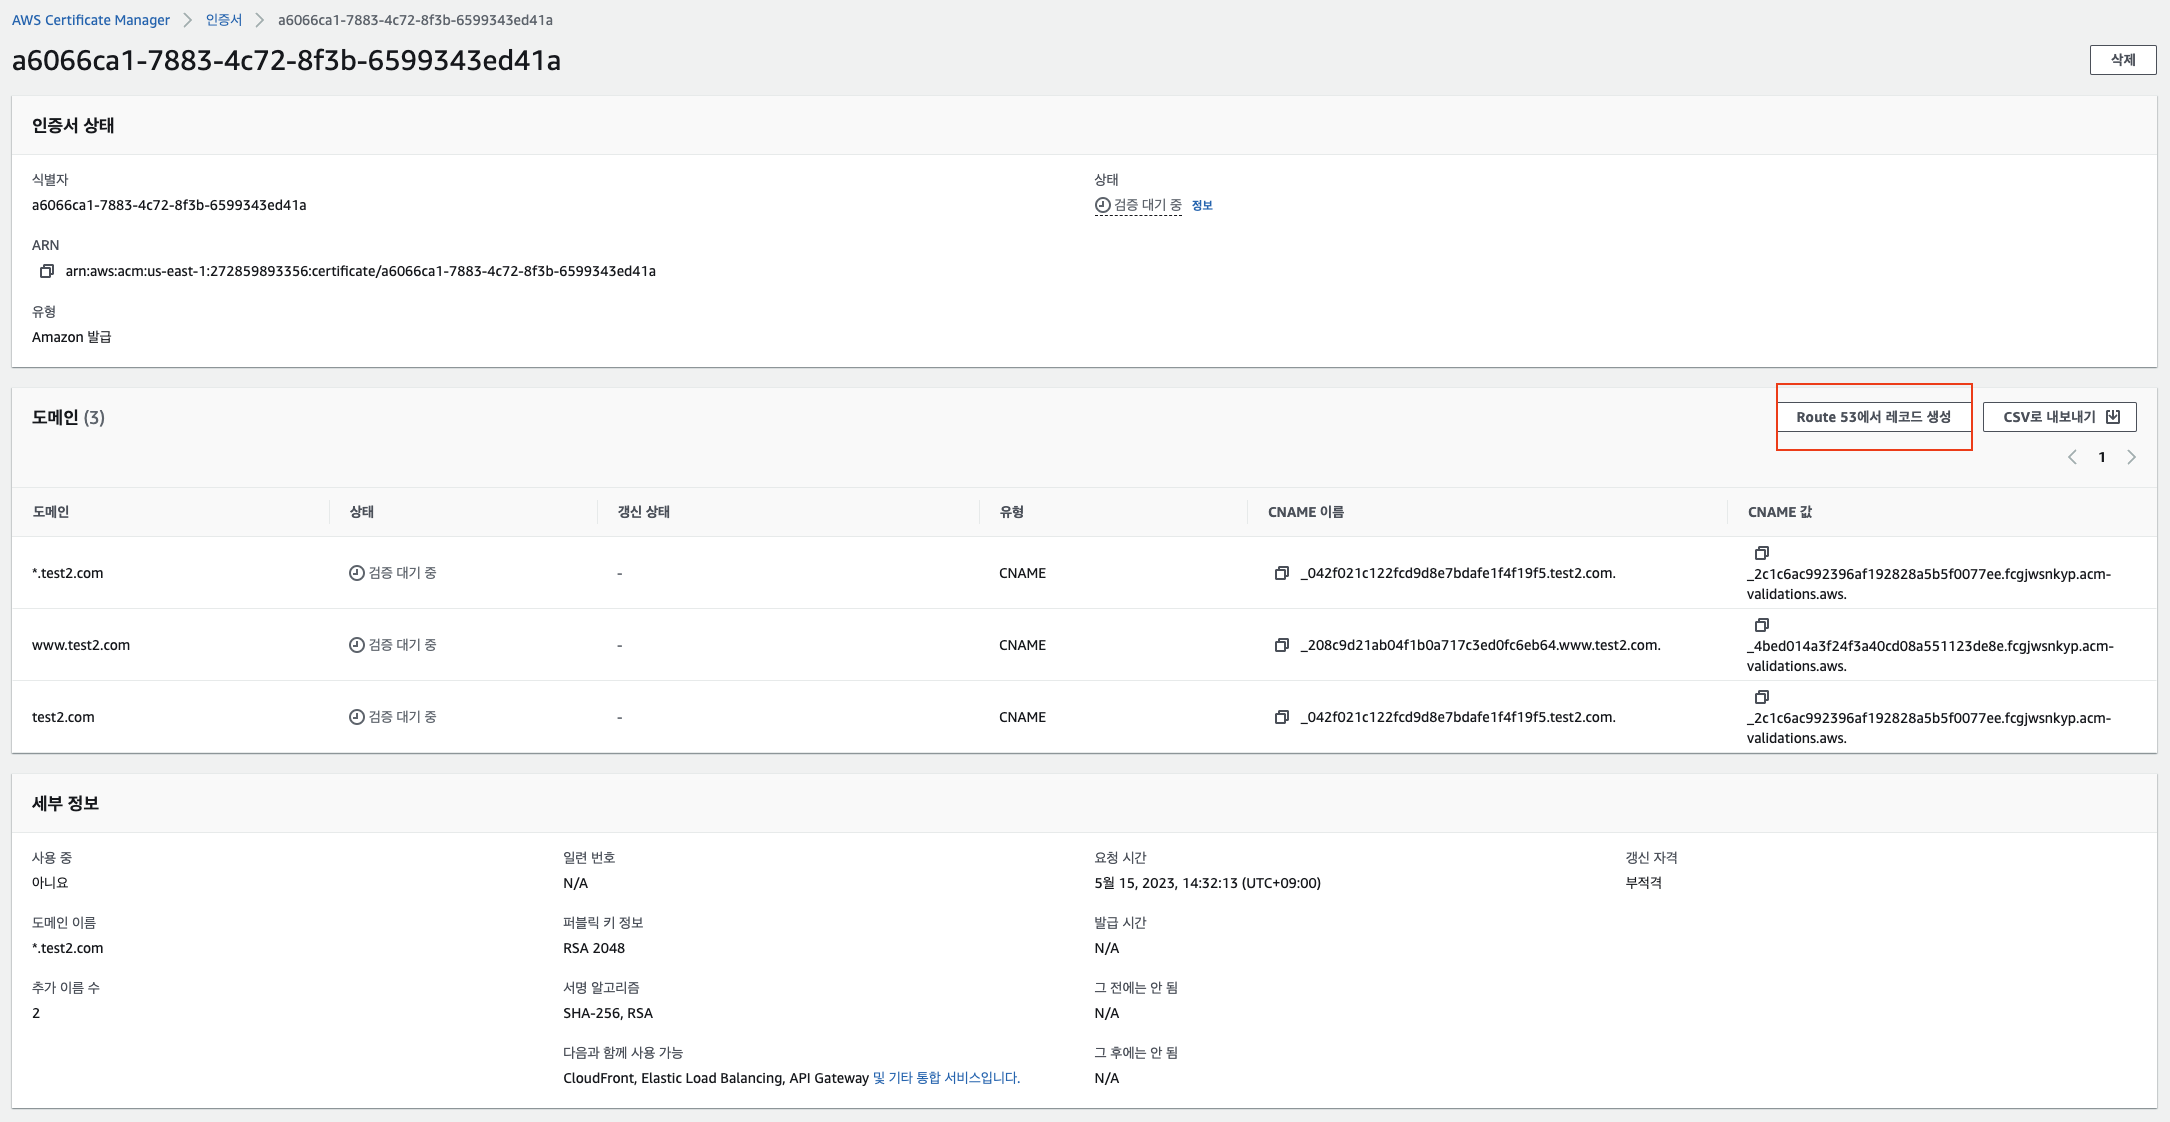Screen dimensions: 2170x1122
Task: Click CNAME 이름 column header
Action: [x=1305, y=512]
